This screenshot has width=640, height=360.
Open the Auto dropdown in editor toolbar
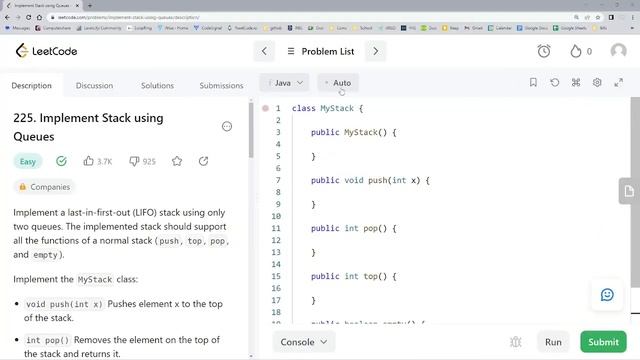pyautogui.click(x=338, y=83)
